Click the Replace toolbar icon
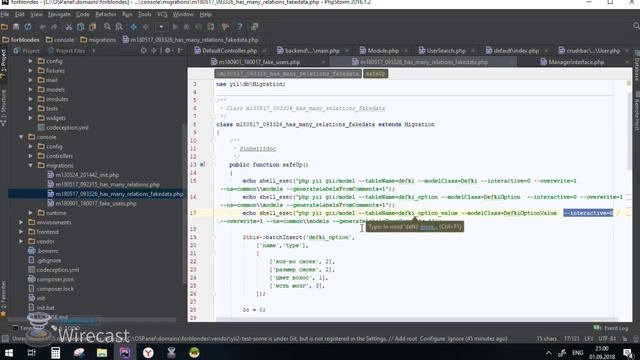Screen dimensions: 640x360 point(119,27)
